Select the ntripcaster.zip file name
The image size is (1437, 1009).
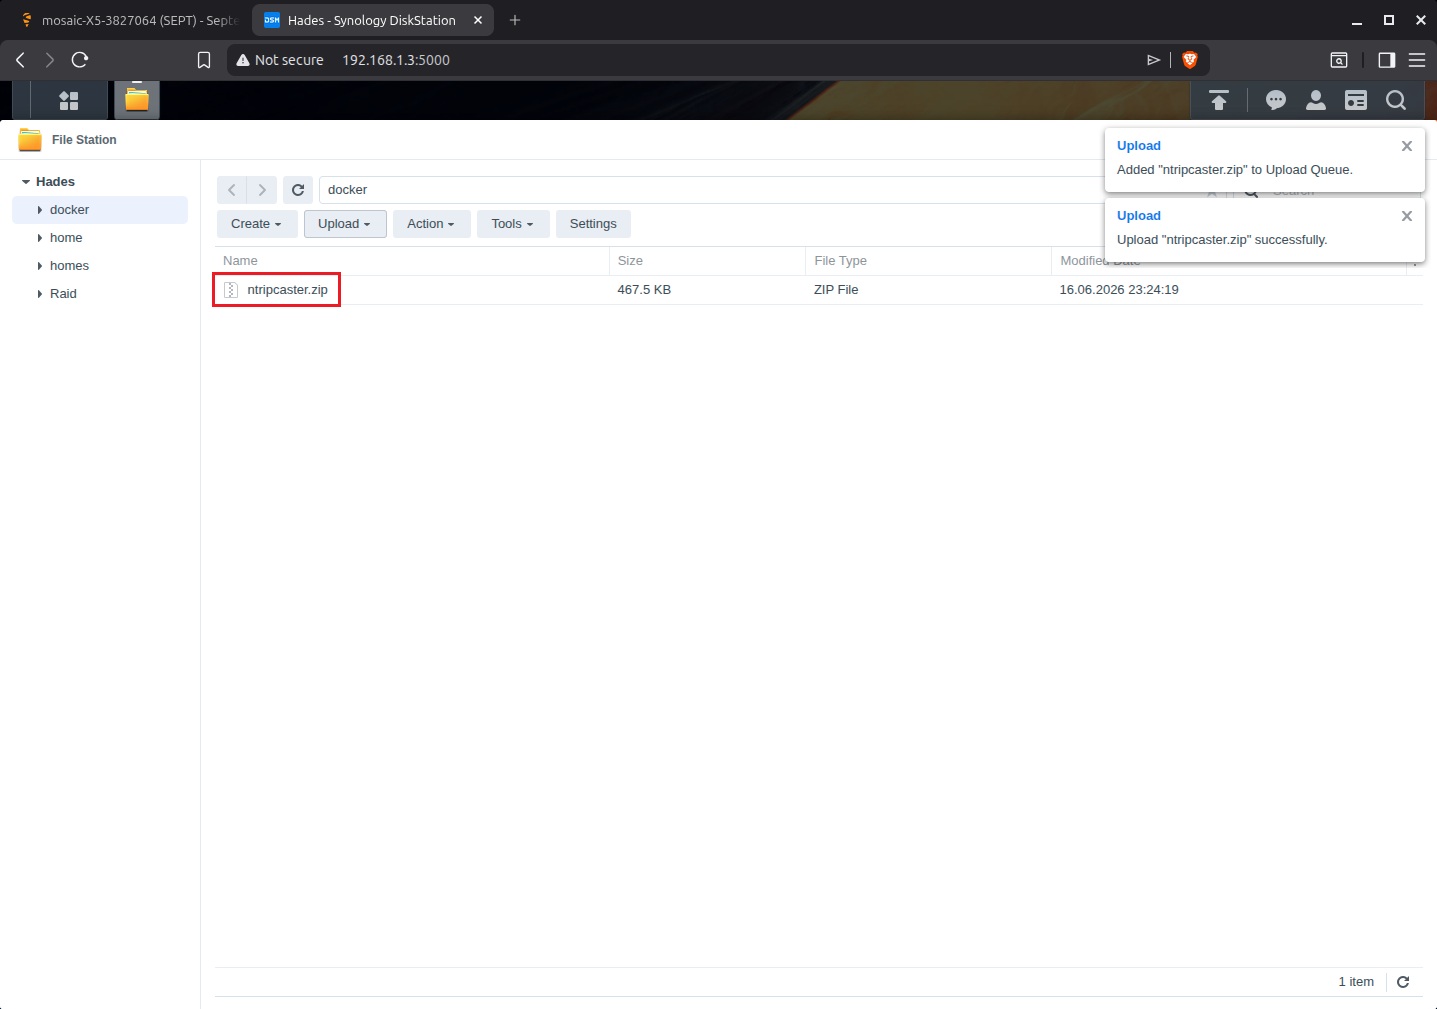[x=288, y=290]
